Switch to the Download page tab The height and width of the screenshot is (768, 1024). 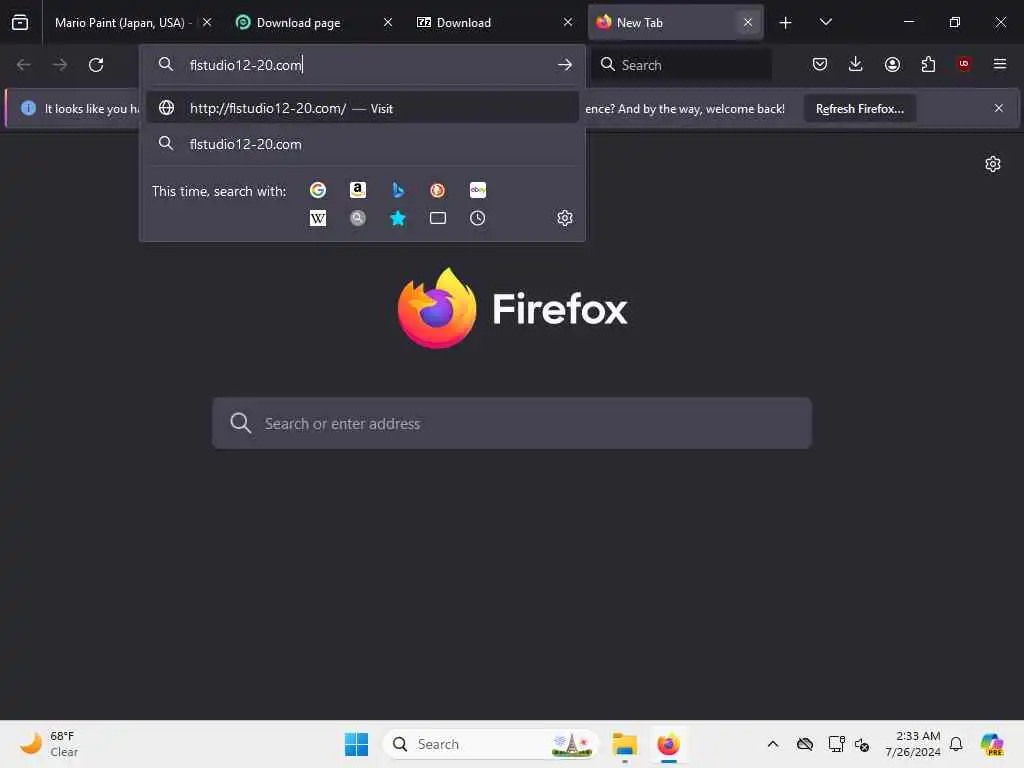point(298,23)
